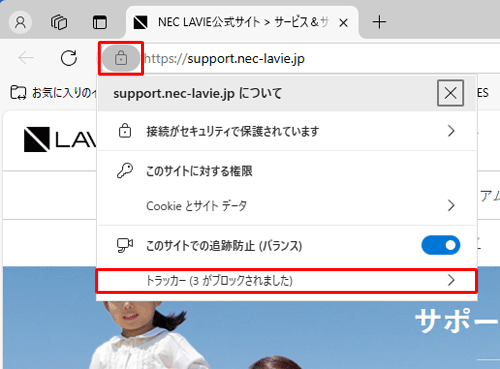Image resolution: width=500 pixels, height=369 pixels.
Task: Expand the Cookie とサイト データ chevron
Action: pyautogui.click(x=451, y=206)
